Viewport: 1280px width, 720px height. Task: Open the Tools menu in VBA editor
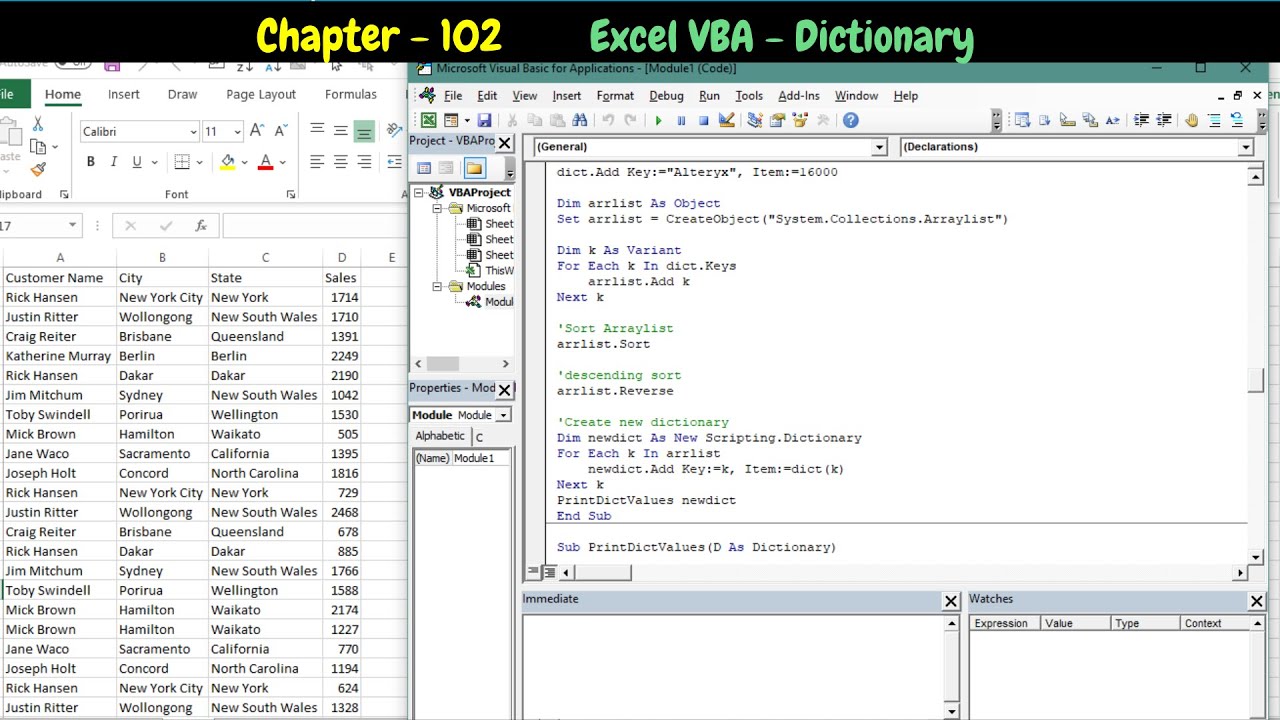pyautogui.click(x=749, y=96)
